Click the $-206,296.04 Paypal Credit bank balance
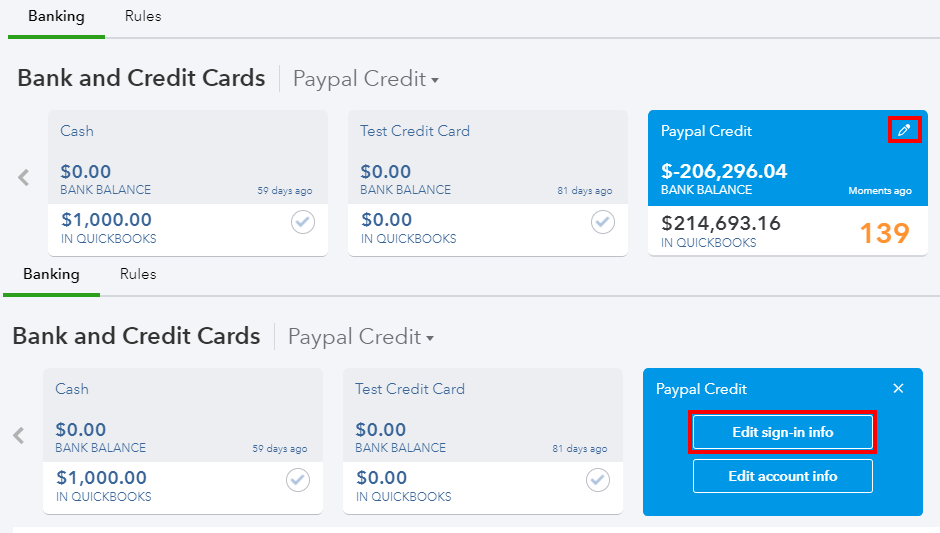 coord(724,171)
